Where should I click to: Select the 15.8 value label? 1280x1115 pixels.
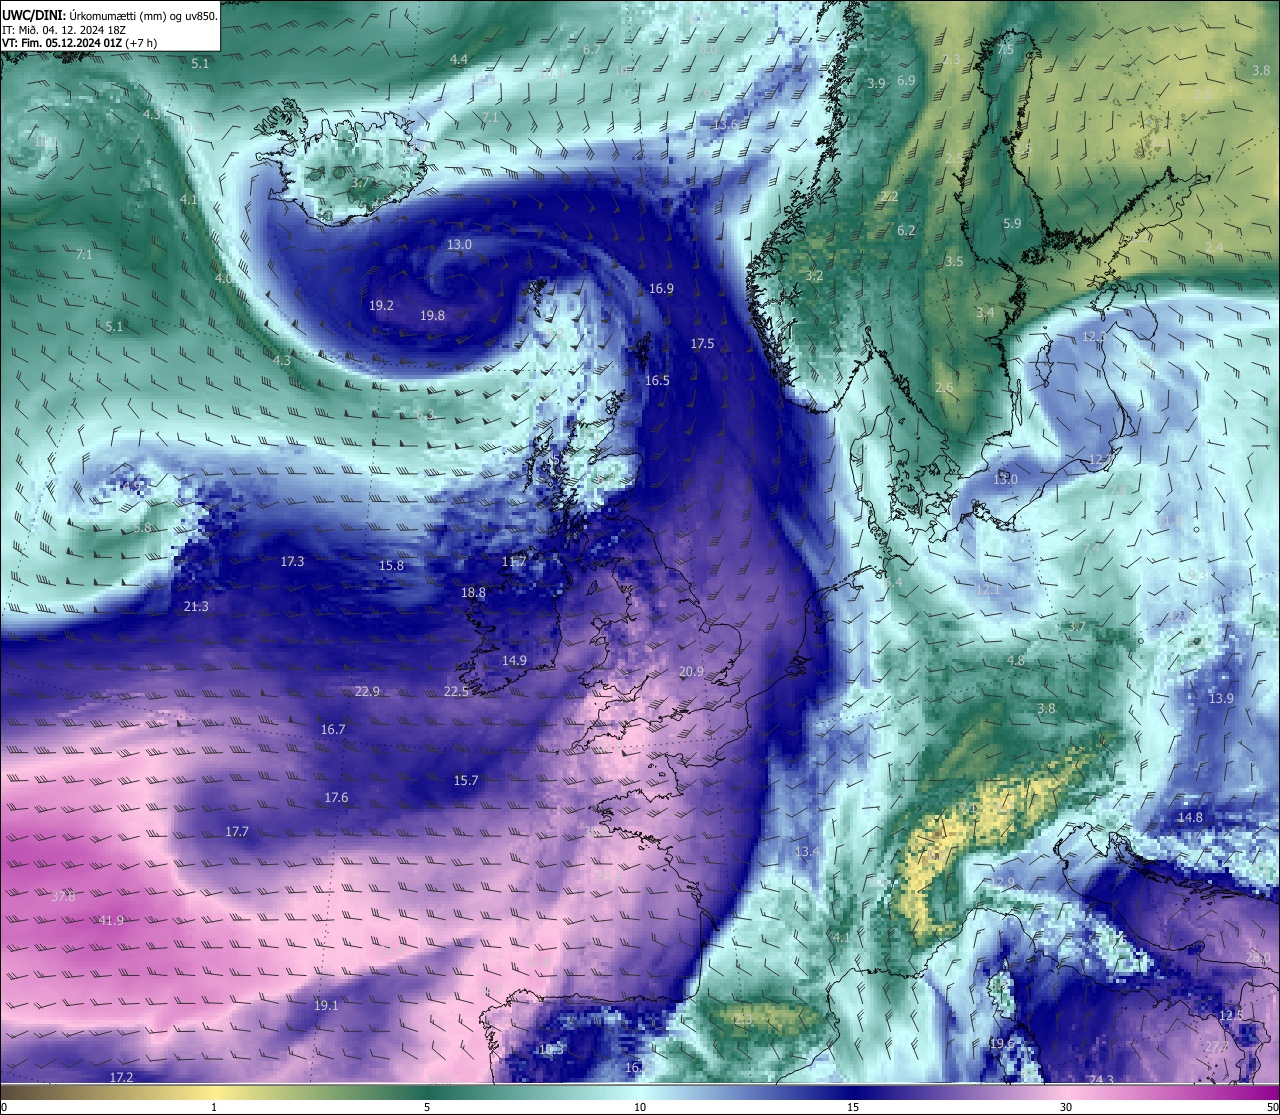pyautogui.click(x=391, y=565)
